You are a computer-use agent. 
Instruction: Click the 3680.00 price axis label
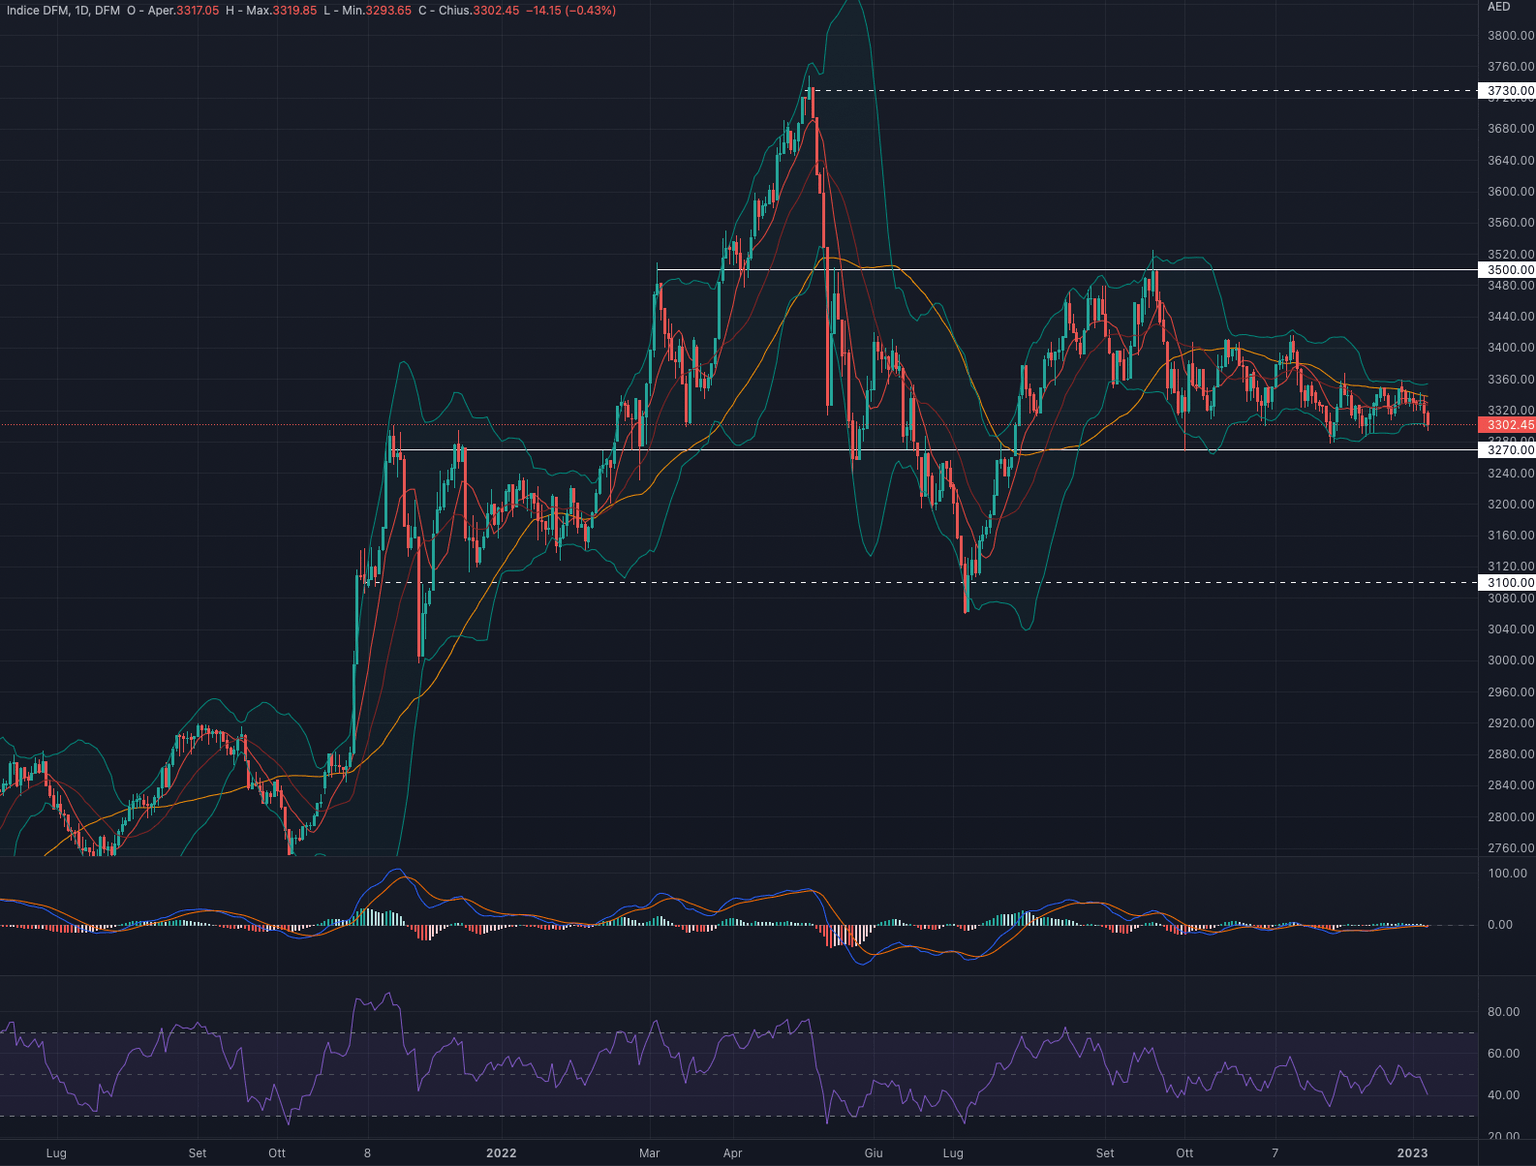1510,128
